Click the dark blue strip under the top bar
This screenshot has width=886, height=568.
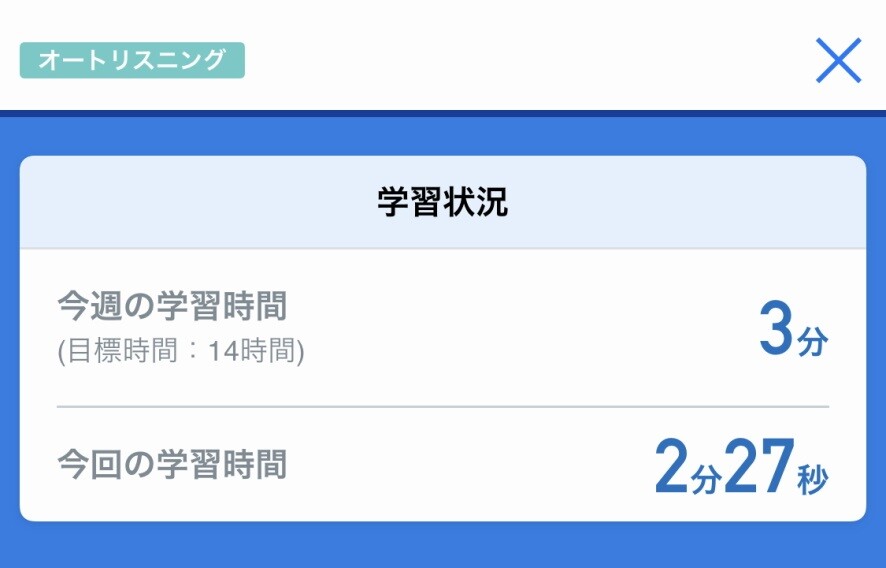tap(442, 113)
